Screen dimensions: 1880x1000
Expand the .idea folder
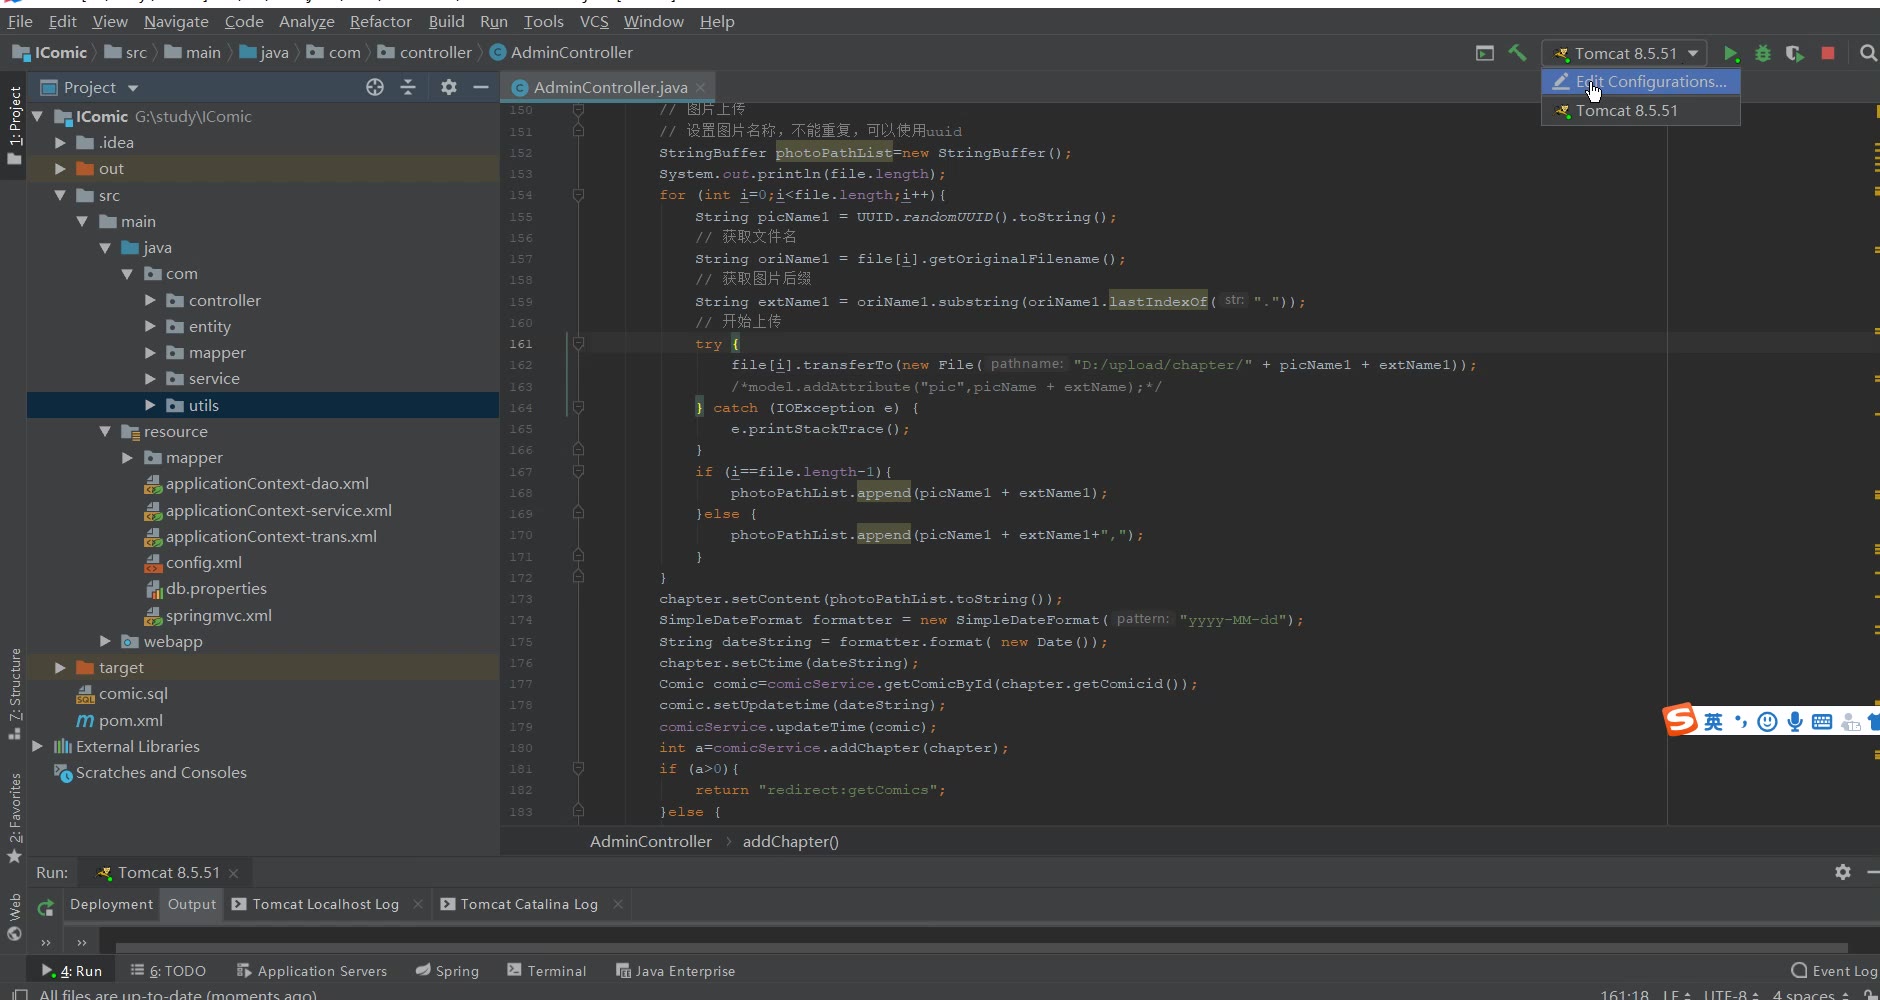coord(60,143)
